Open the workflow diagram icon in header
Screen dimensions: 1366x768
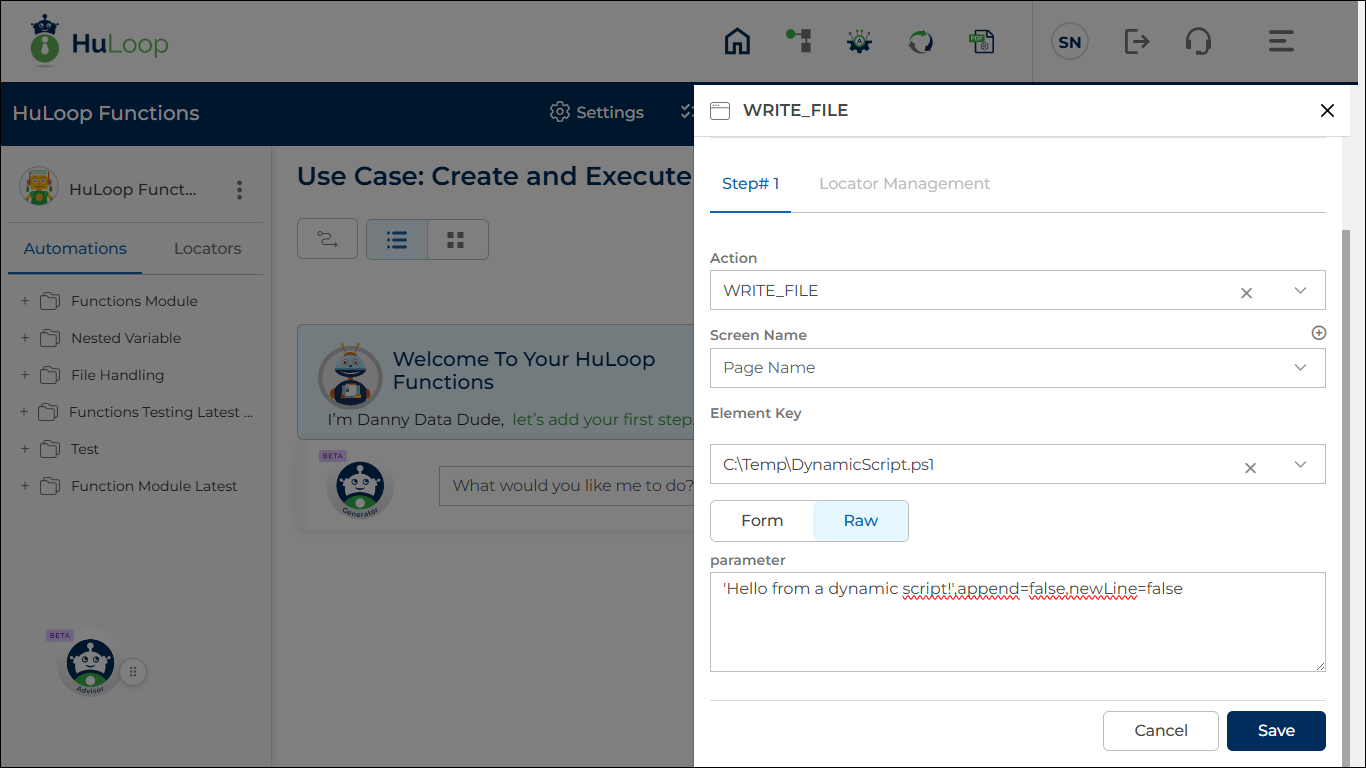tap(798, 41)
